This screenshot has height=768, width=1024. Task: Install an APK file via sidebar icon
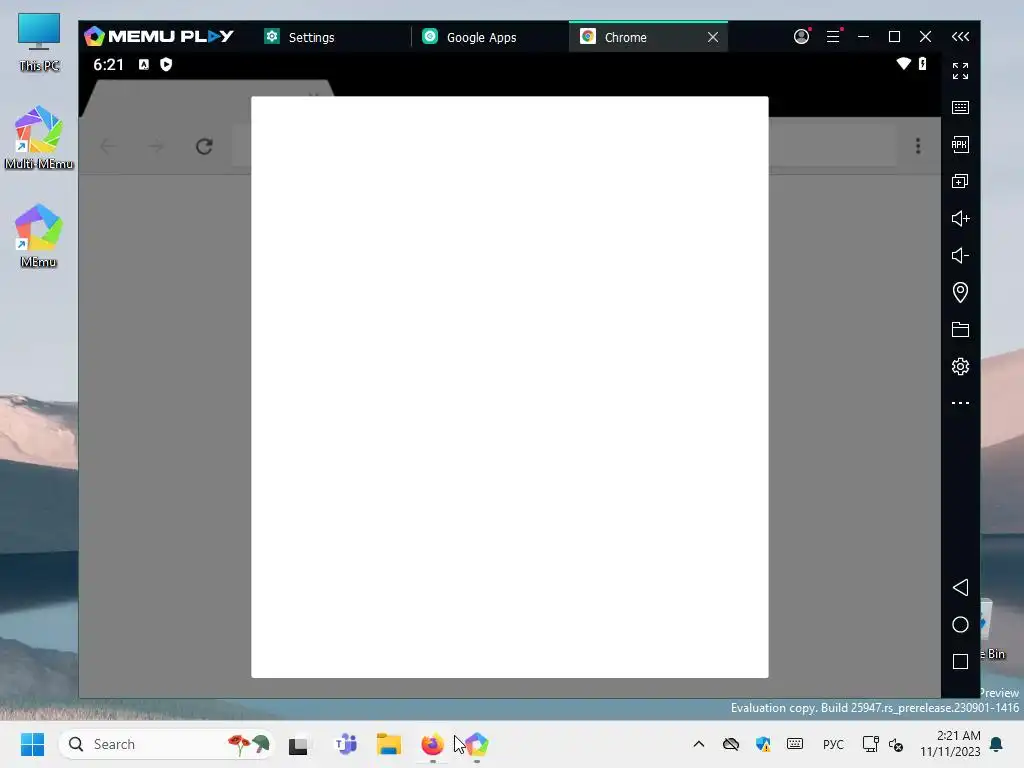click(960, 144)
